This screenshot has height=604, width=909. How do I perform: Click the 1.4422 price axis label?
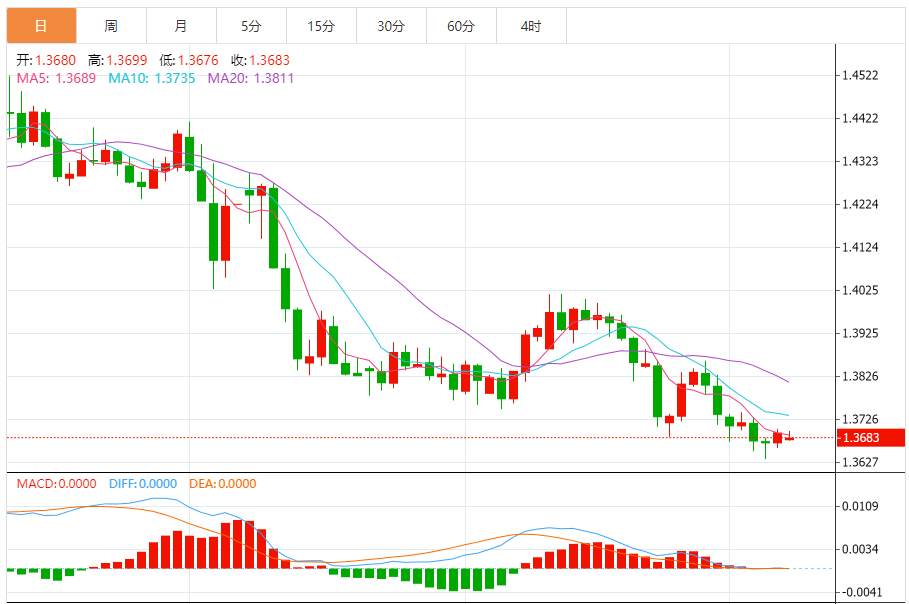[x=860, y=118]
